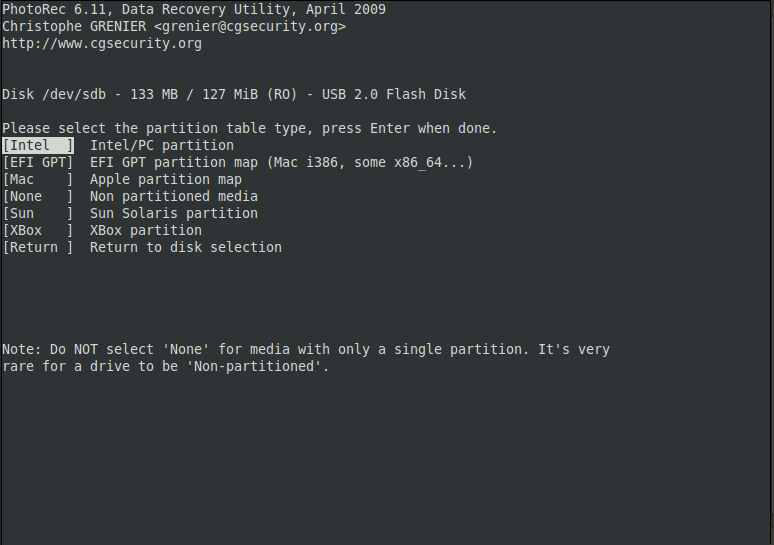Choose the [EFI GPT] partition table entry
This screenshot has width=774, height=545.
38,162
